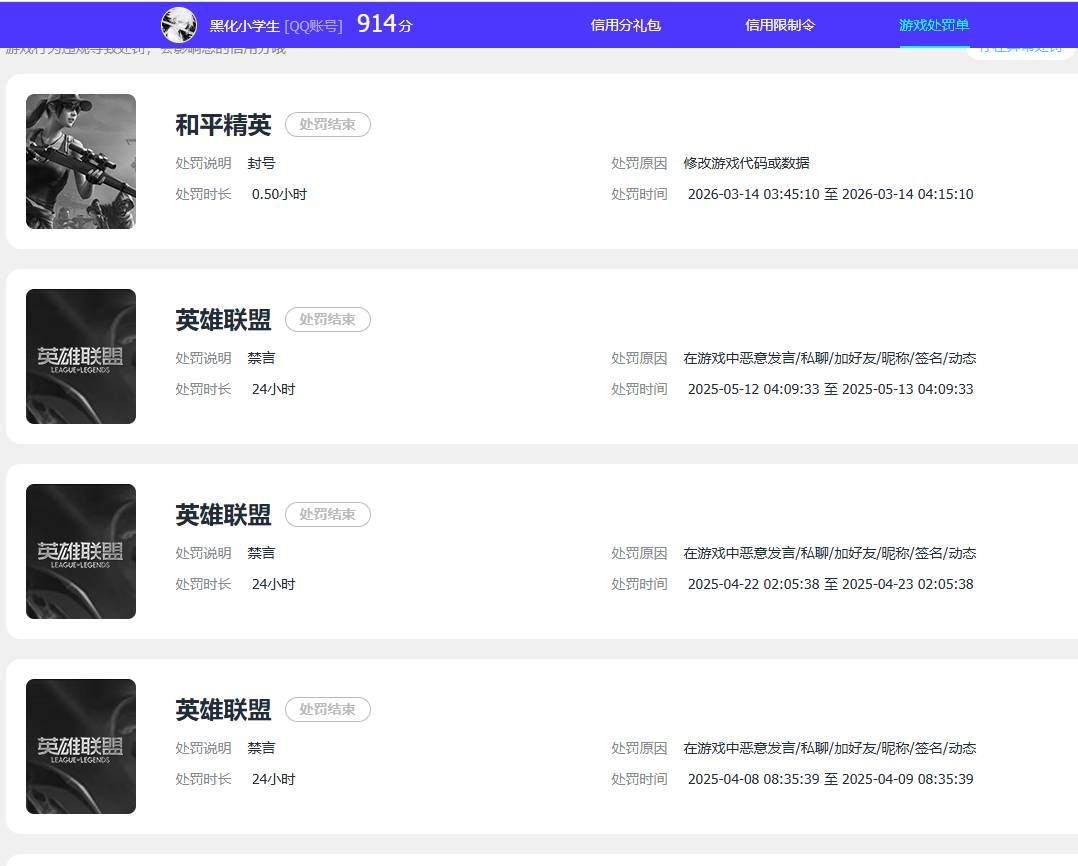Click the 处罚结束 badge in the 2025-04-22 record
The image size is (1078, 866).
point(328,514)
